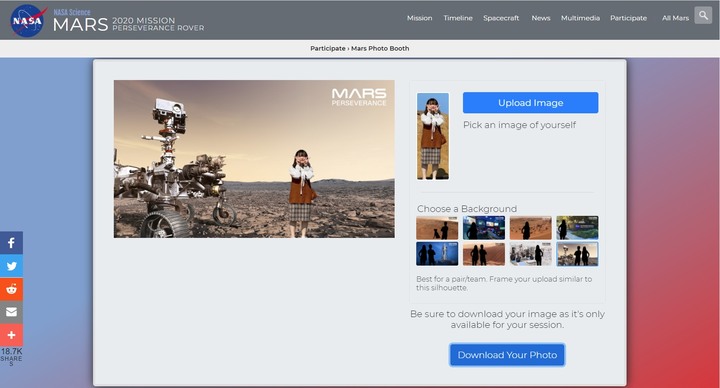Viewport: 720px width, 388px height.
Task: Choose the rover with pair silhouette background
Action: coord(578,254)
